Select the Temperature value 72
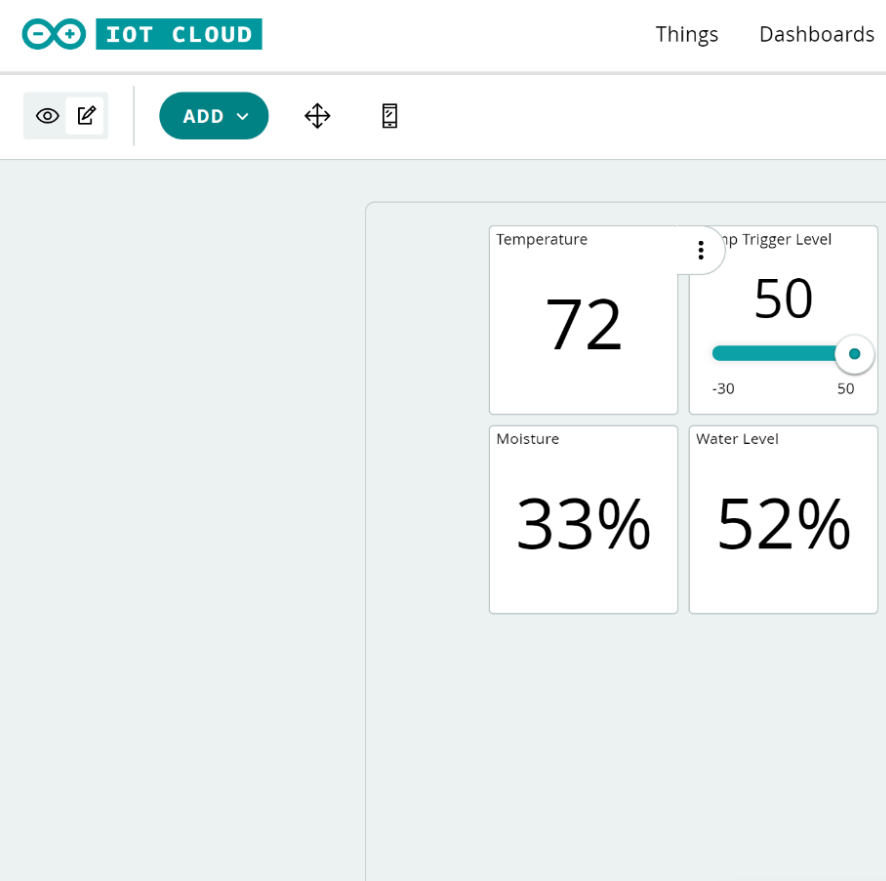The height and width of the screenshot is (881, 886). click(583, 324)
